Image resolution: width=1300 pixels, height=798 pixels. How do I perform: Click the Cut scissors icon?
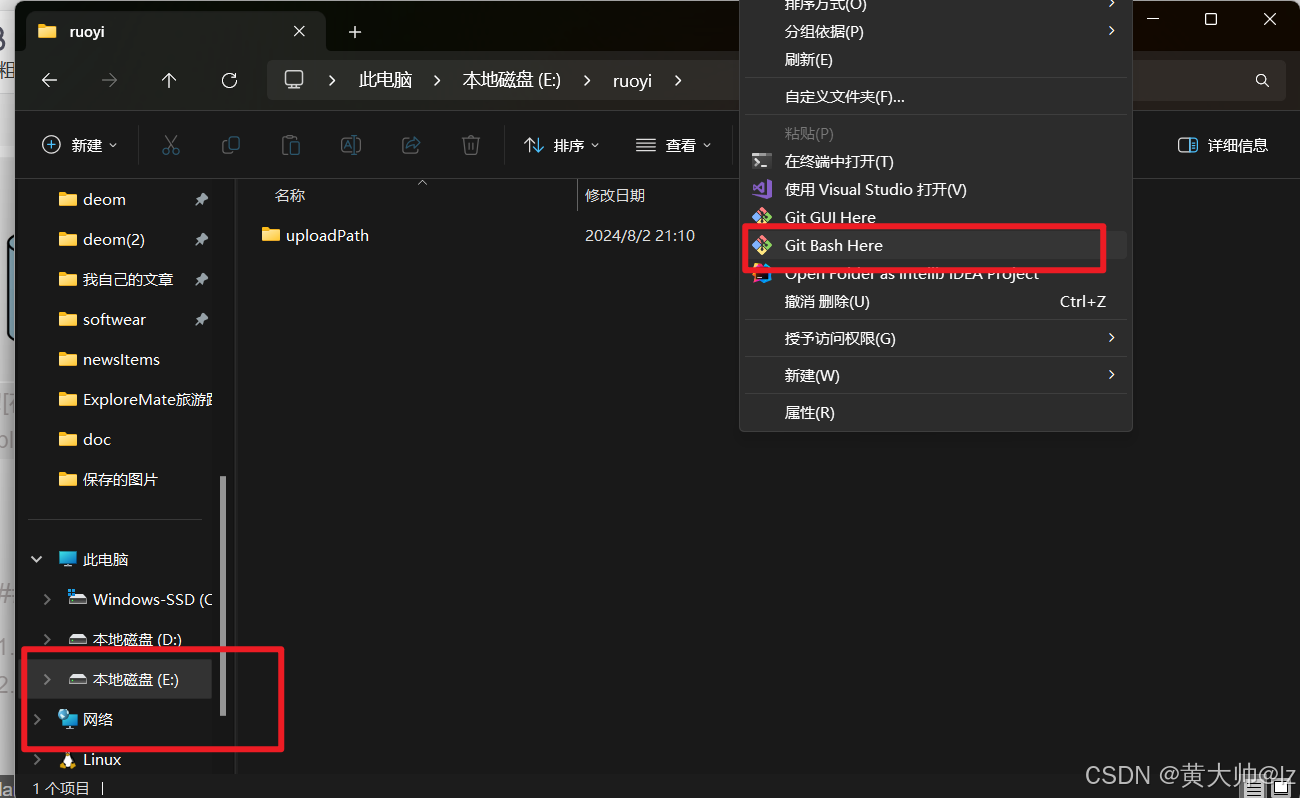[171, 145]
